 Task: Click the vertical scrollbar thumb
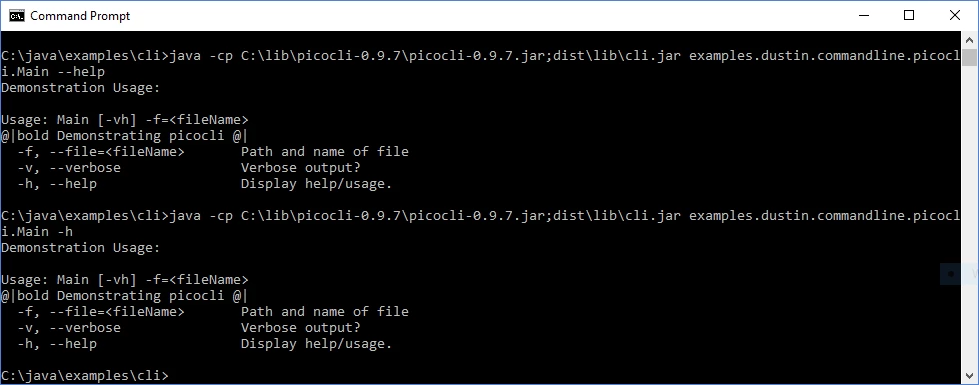969,57
